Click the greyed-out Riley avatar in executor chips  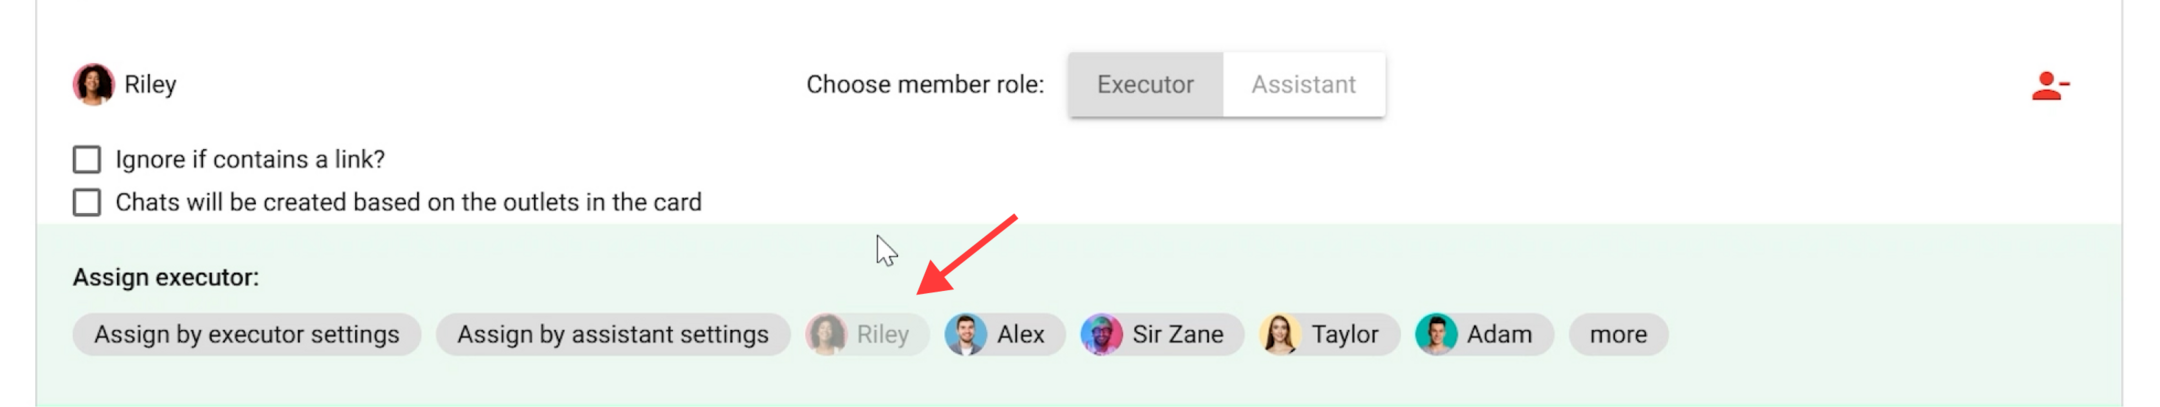(x=827, y=334)
